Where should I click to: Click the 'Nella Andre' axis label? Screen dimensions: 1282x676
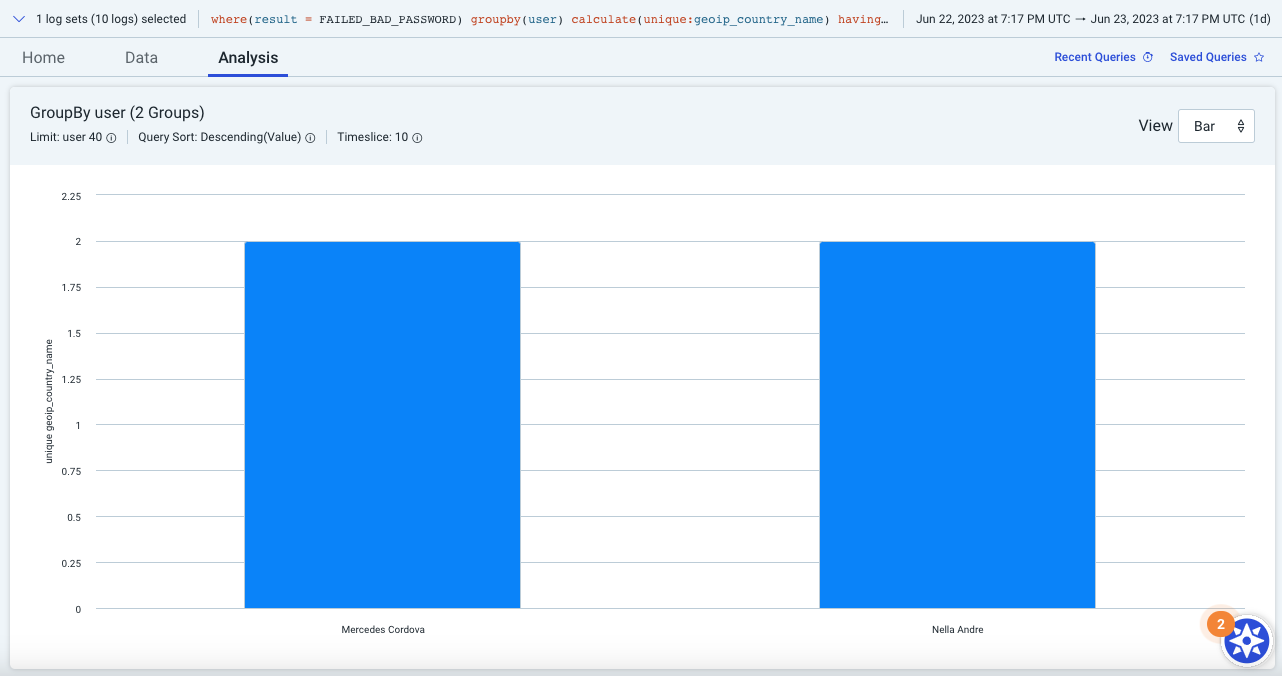[957, 630]
